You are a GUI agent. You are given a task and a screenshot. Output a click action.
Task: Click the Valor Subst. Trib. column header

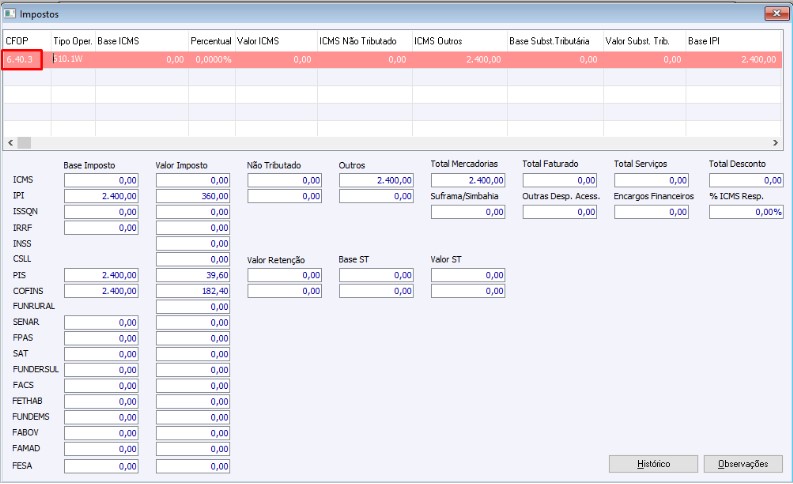(644, 41)
